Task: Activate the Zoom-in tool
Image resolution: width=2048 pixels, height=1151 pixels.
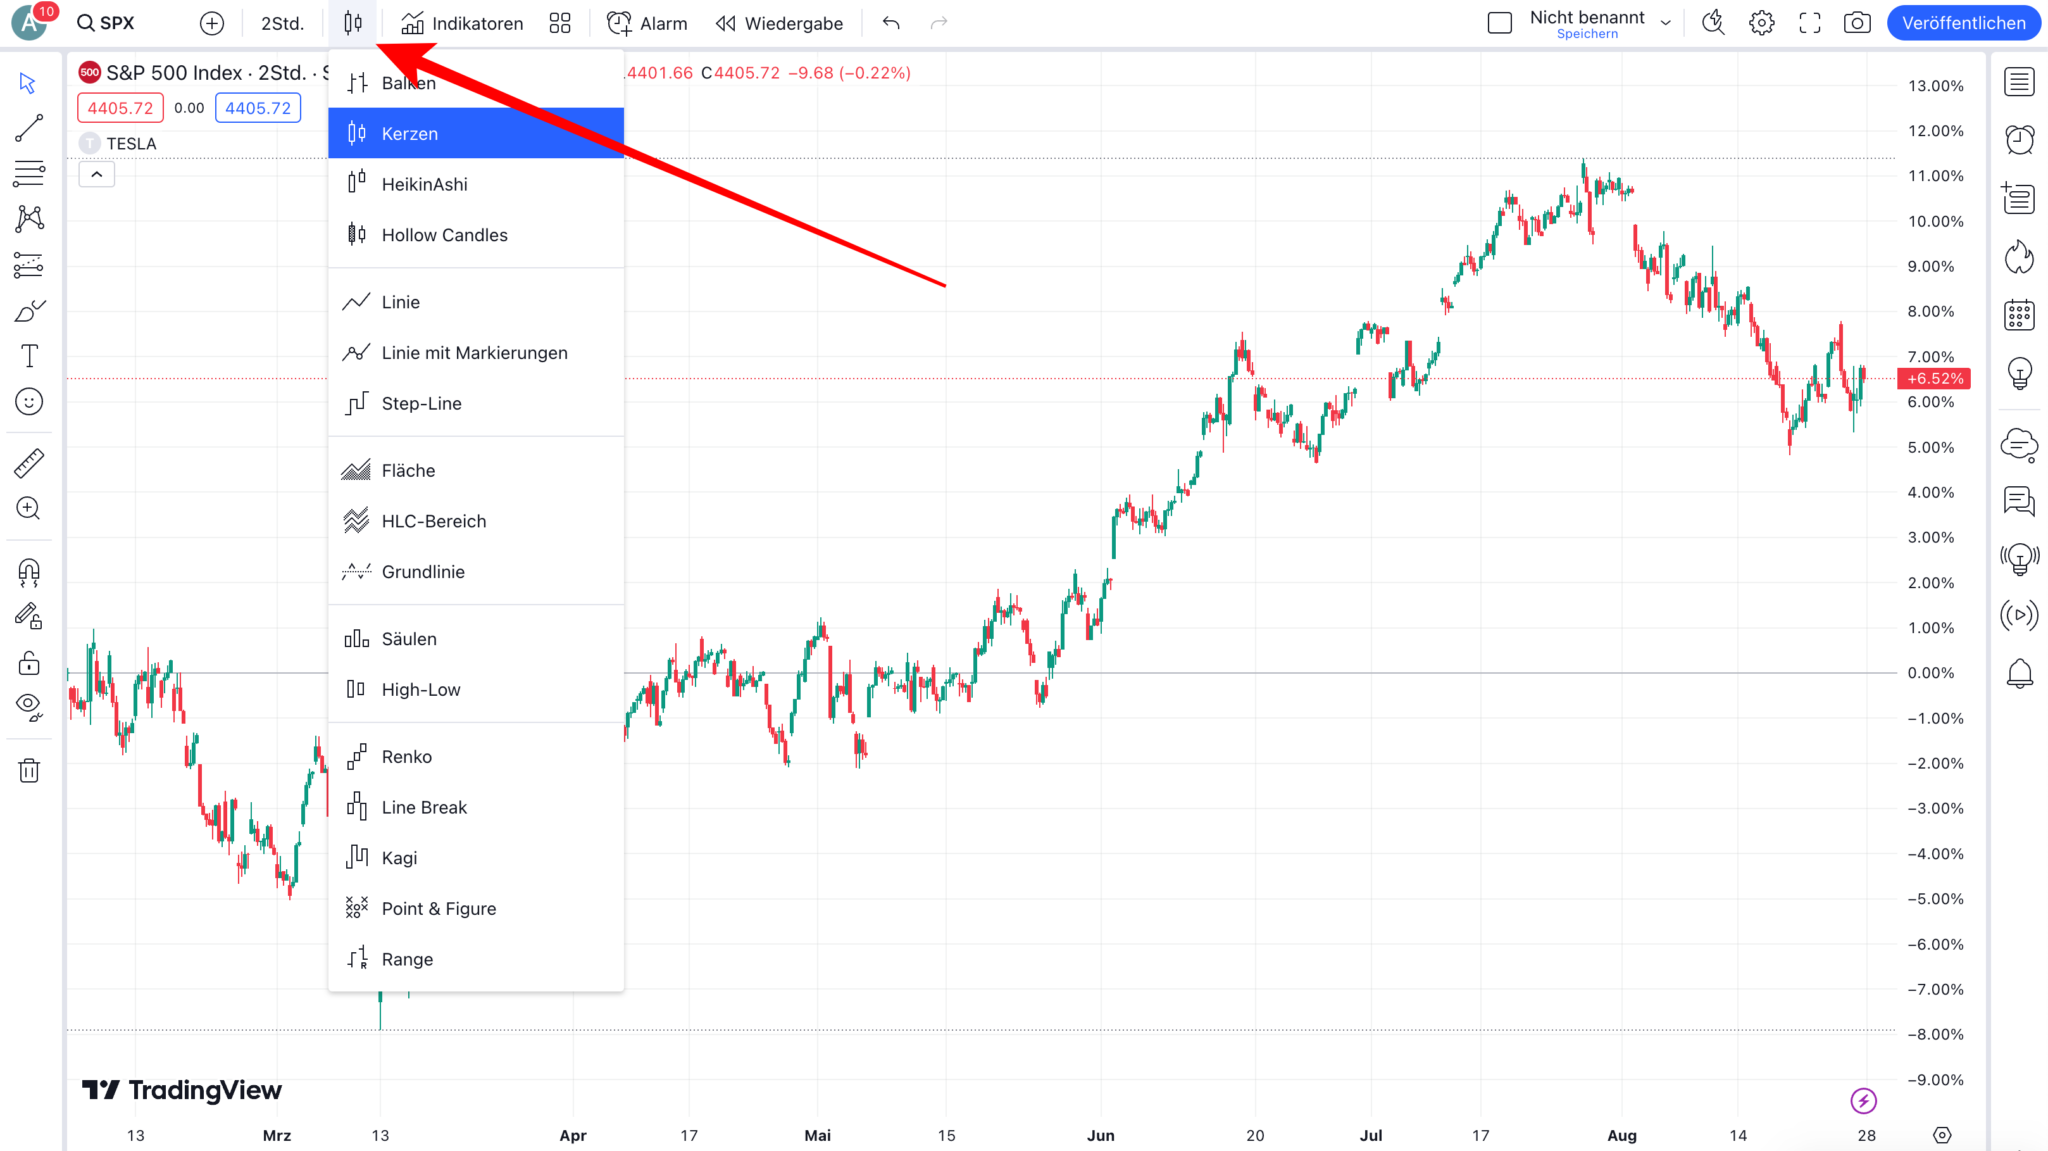Action: (x=29, y=509)
